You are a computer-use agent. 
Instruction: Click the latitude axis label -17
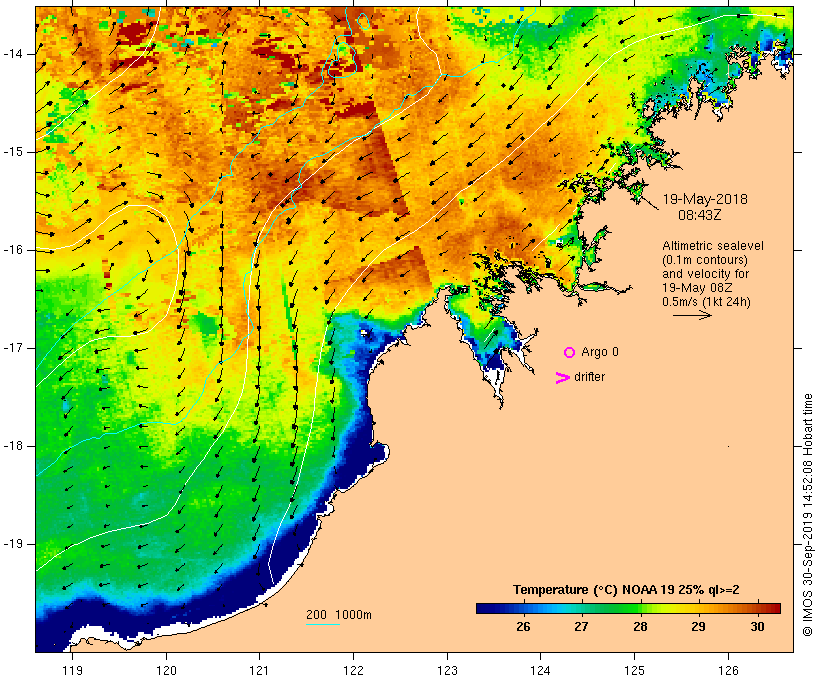[x=13, y=348]
